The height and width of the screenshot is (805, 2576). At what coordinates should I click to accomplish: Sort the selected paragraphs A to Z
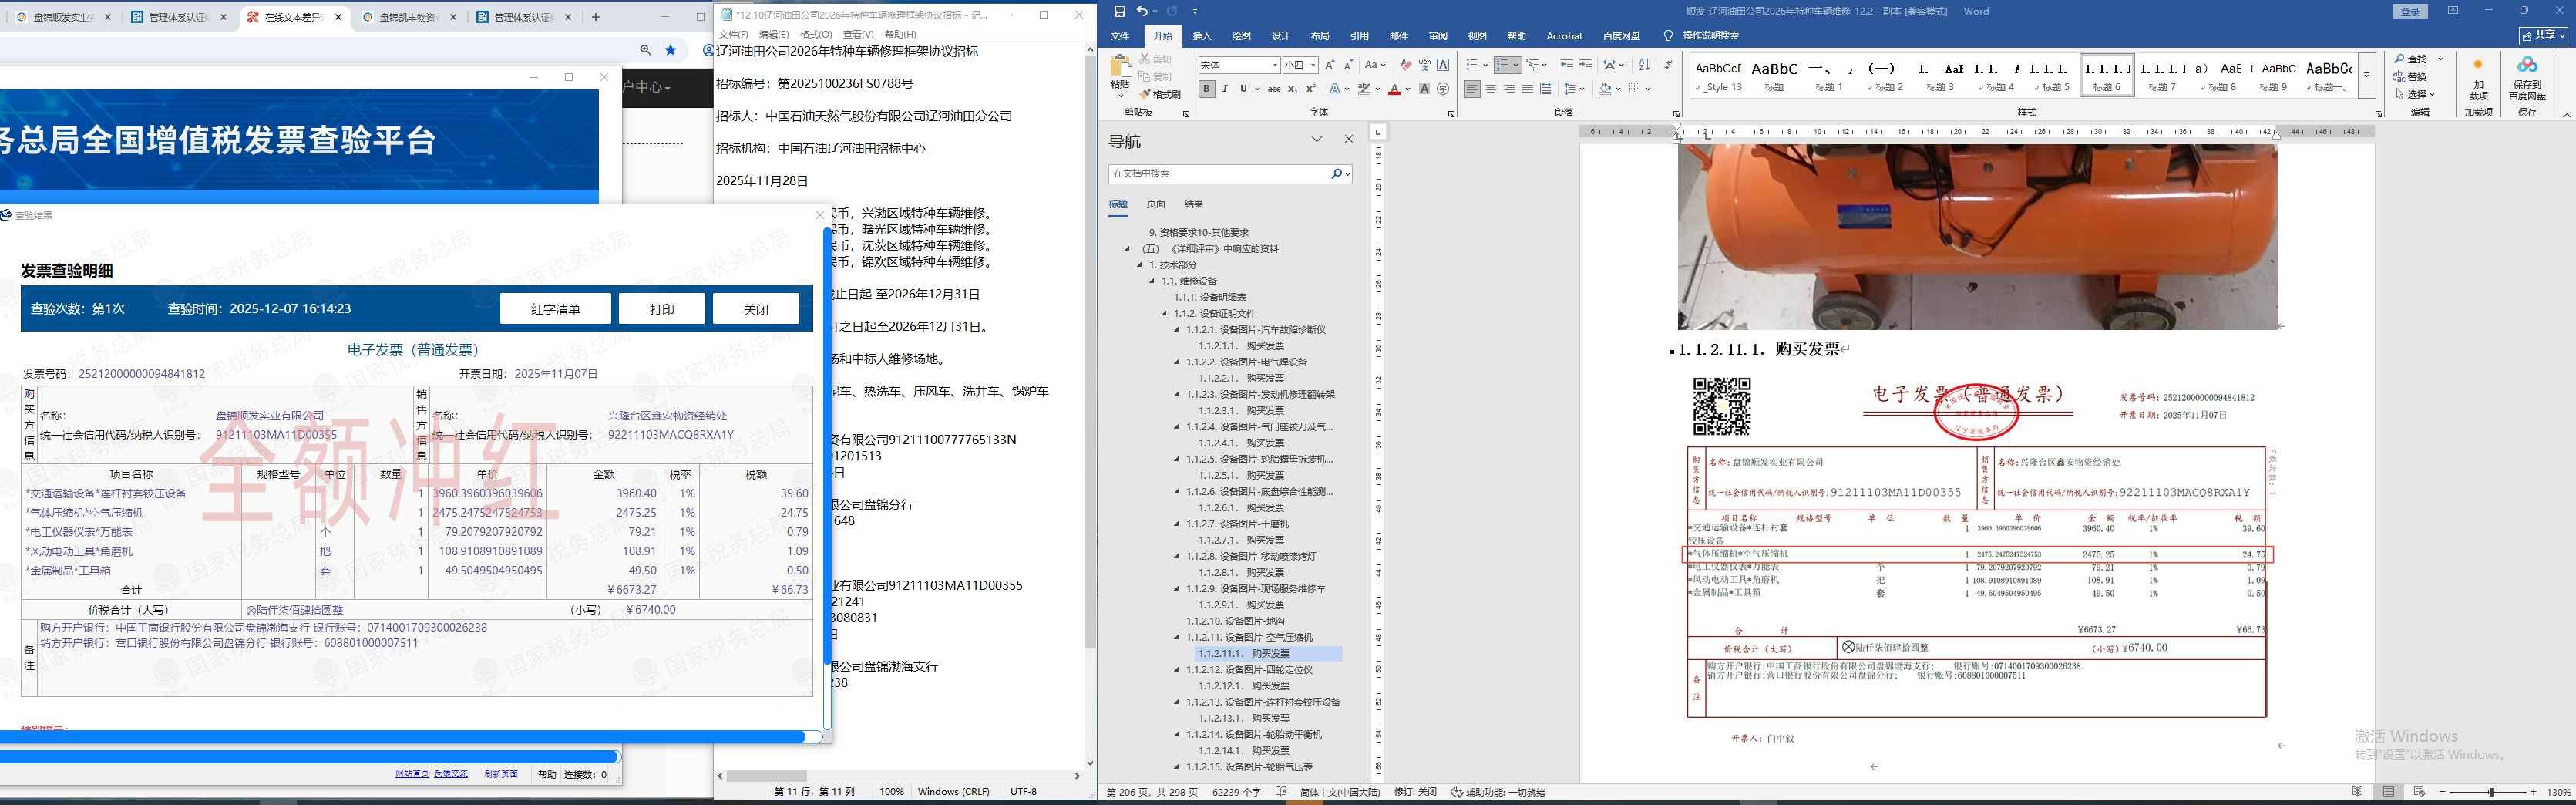click(x=1644, y=65)
